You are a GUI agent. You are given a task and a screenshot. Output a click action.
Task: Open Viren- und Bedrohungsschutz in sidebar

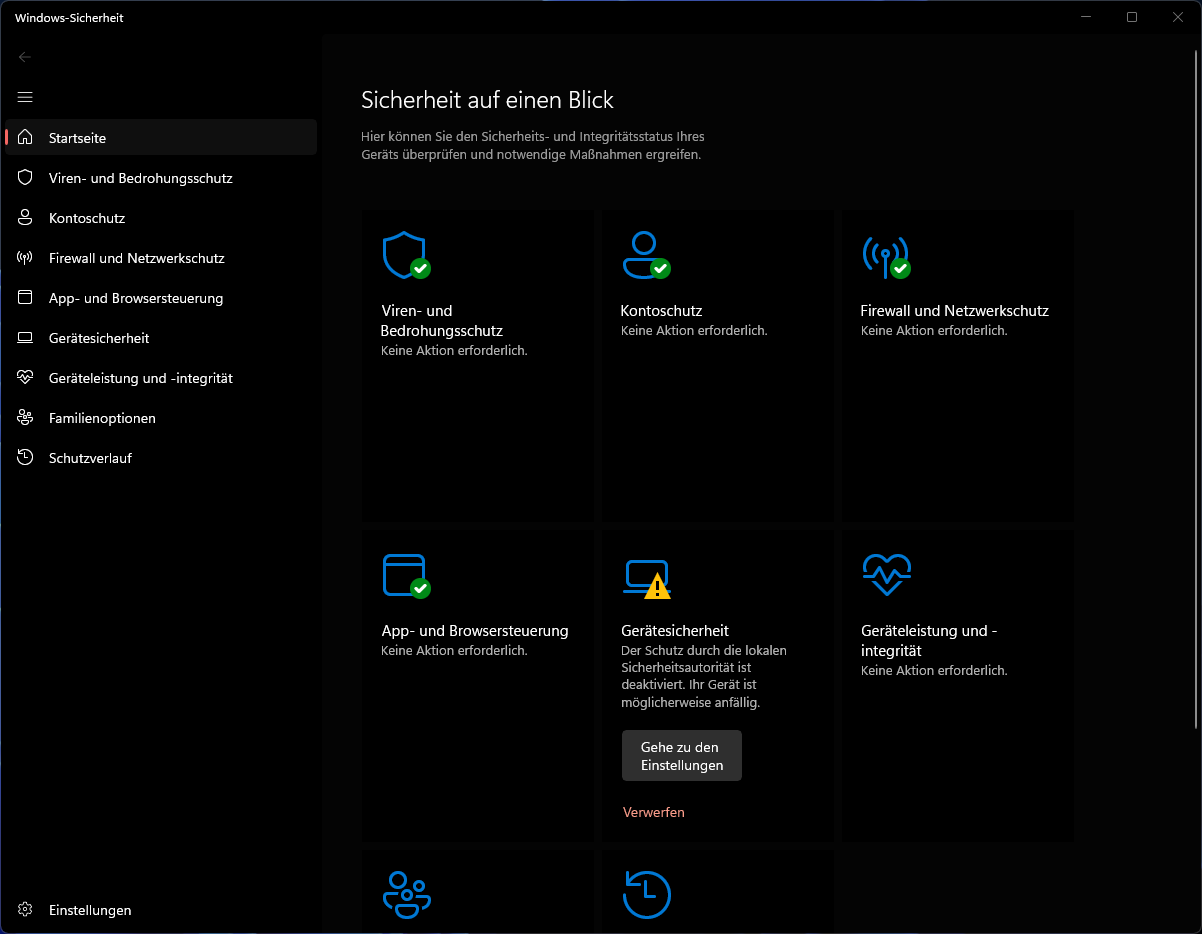tap(161, 177)
